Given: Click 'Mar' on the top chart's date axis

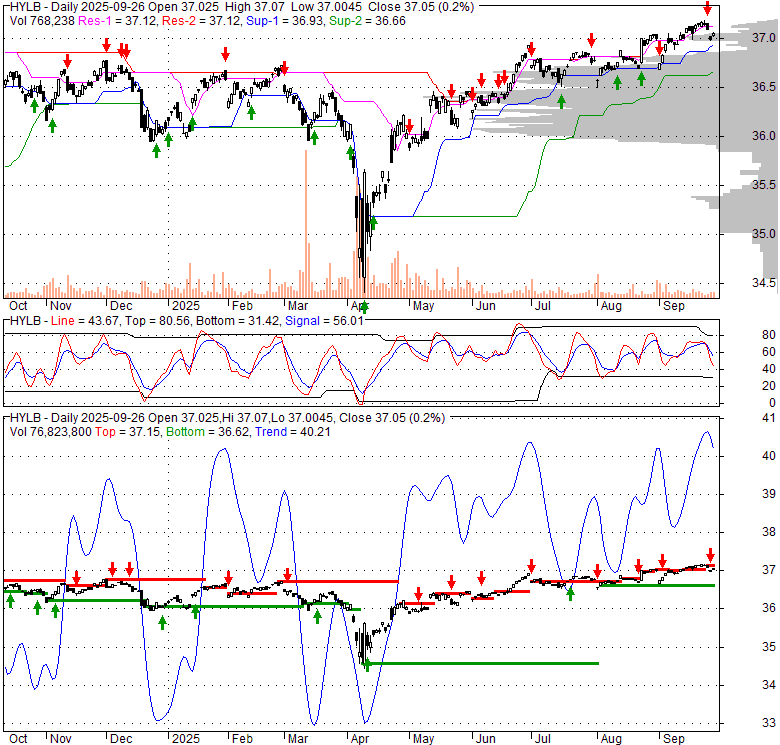Looking at the screenshot, I should point(298,306).
